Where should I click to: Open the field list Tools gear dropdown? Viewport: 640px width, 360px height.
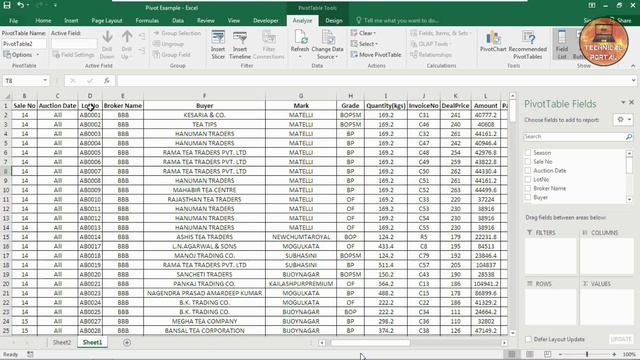(623, 120)
